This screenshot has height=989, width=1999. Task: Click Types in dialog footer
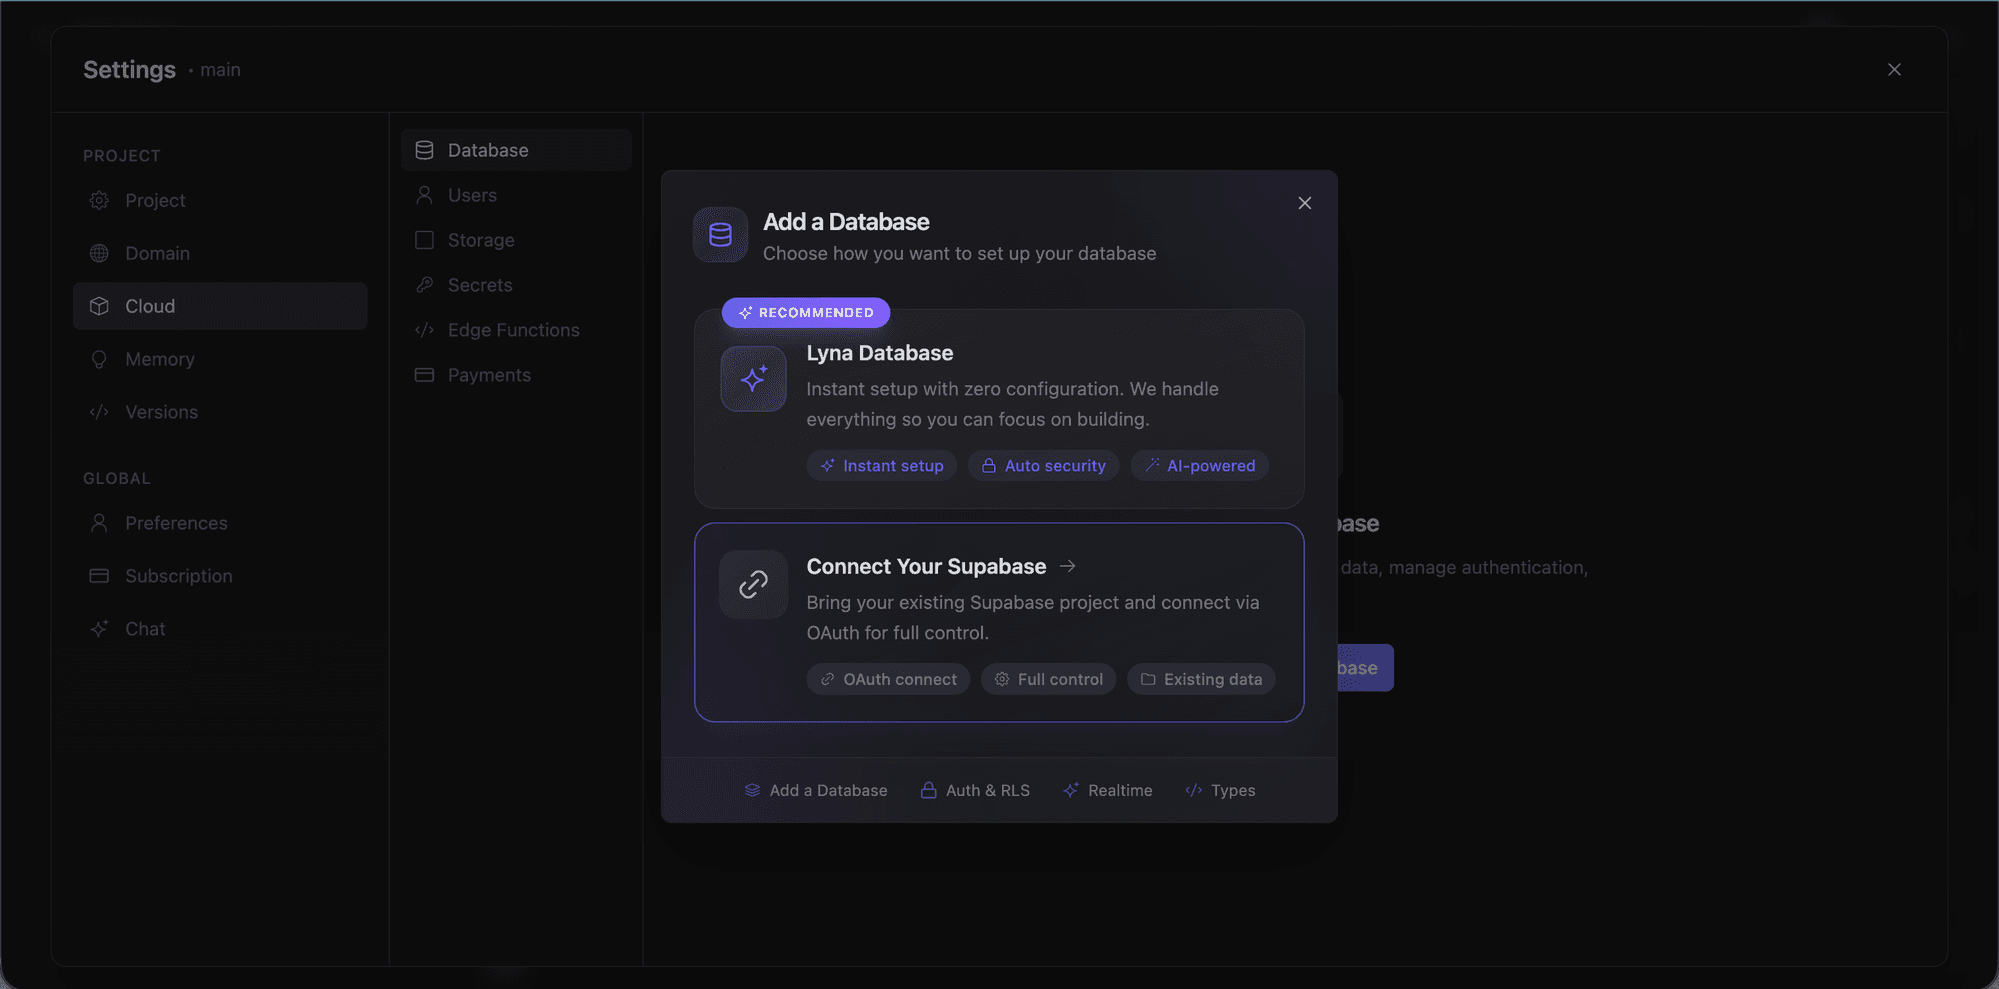tap(1220, 790)
